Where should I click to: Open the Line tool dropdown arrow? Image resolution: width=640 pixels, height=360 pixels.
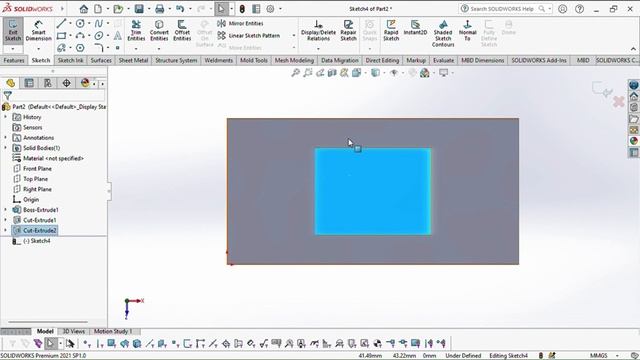(x=70, y=23)
